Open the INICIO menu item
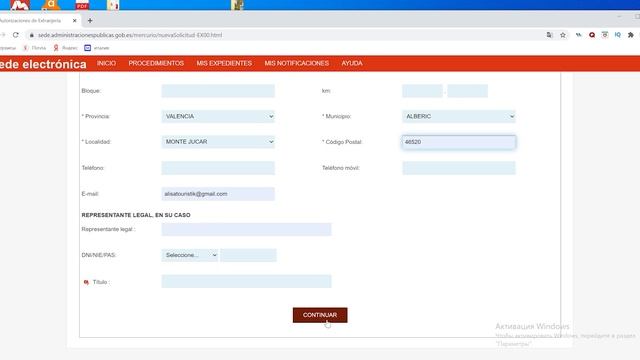Viewport: 640px width, 360px height. [x=106, y=63]
